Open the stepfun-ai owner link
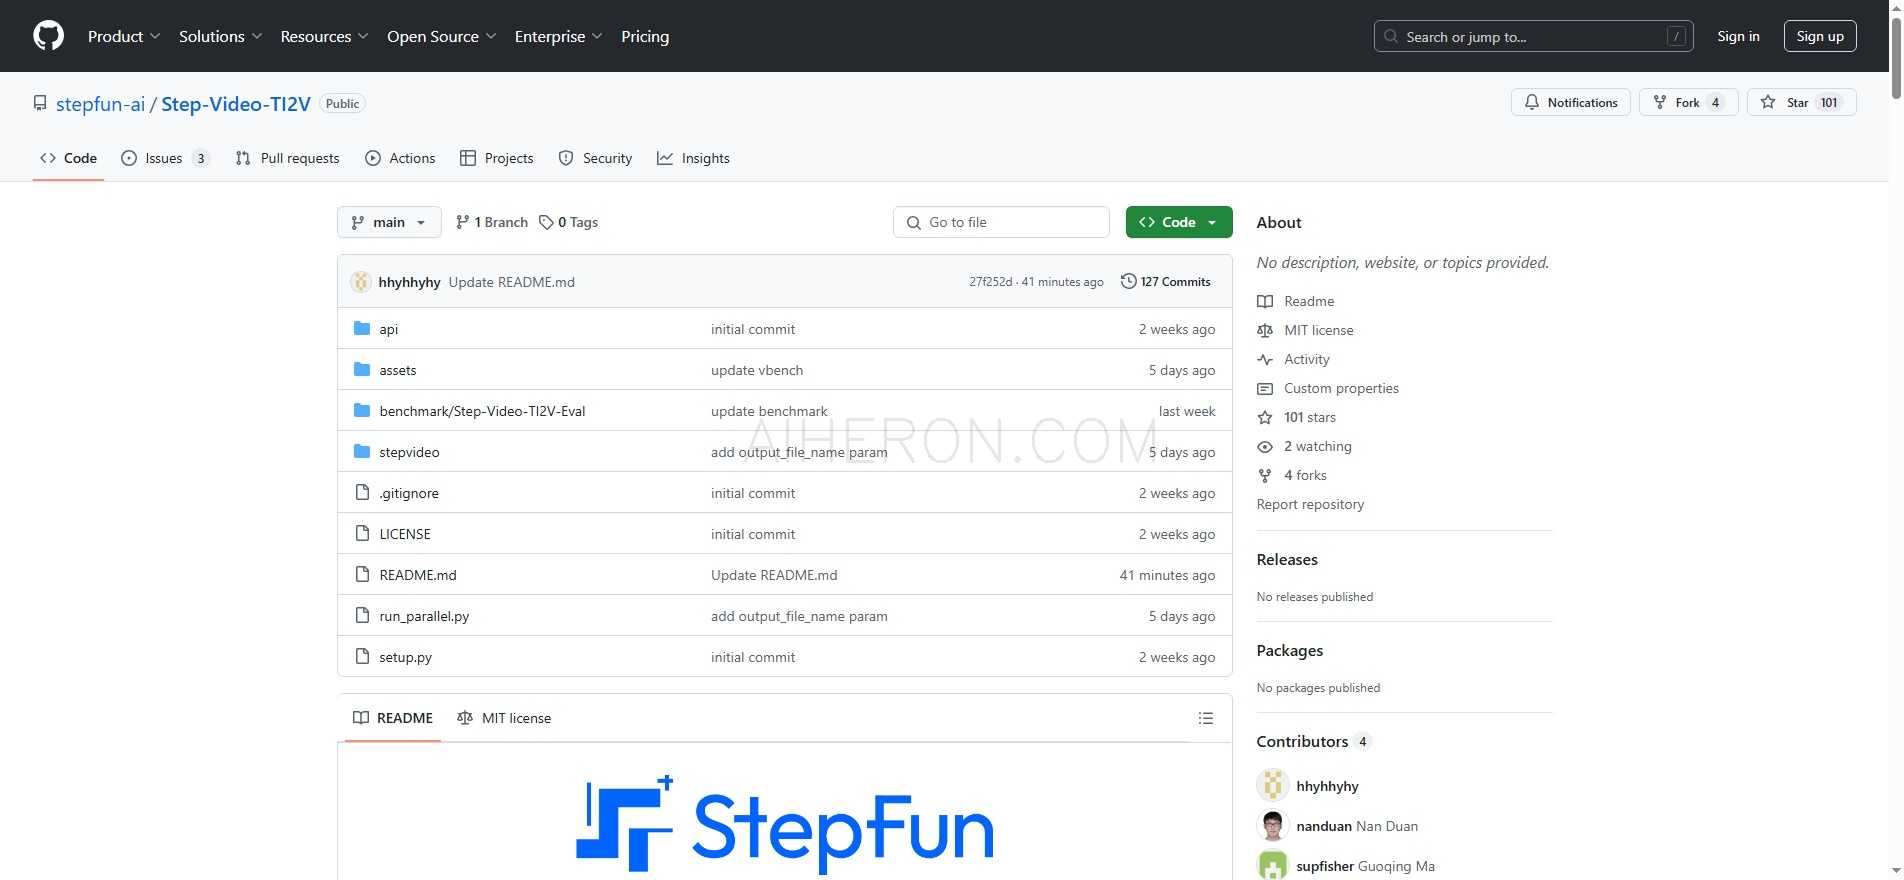 pyautogui.click(x=100, y=104)
